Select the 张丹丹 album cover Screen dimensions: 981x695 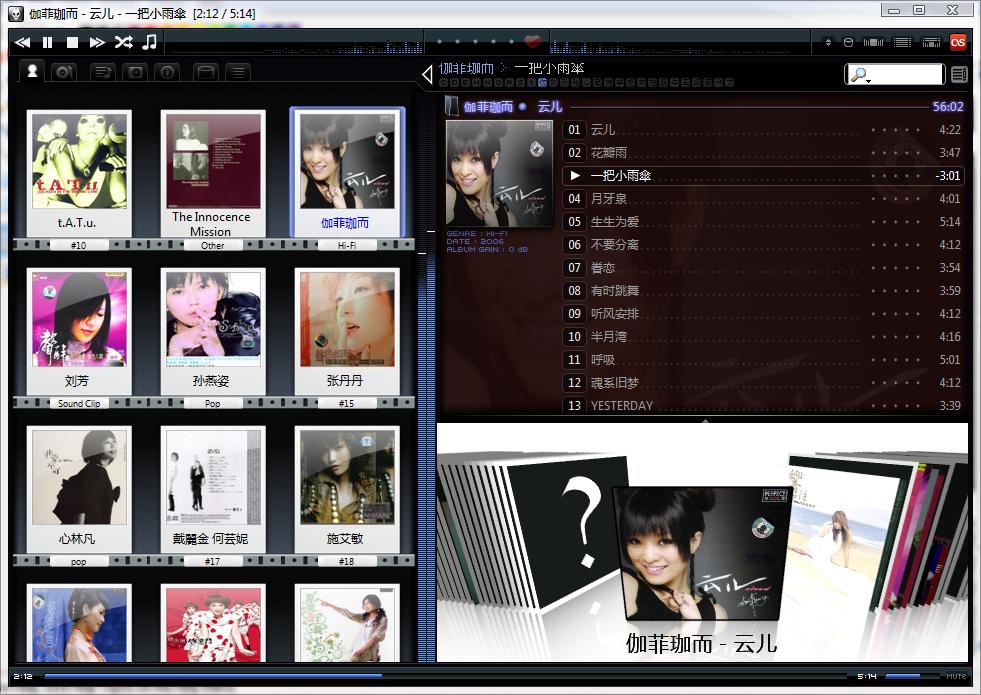click(x=347, y=319)
